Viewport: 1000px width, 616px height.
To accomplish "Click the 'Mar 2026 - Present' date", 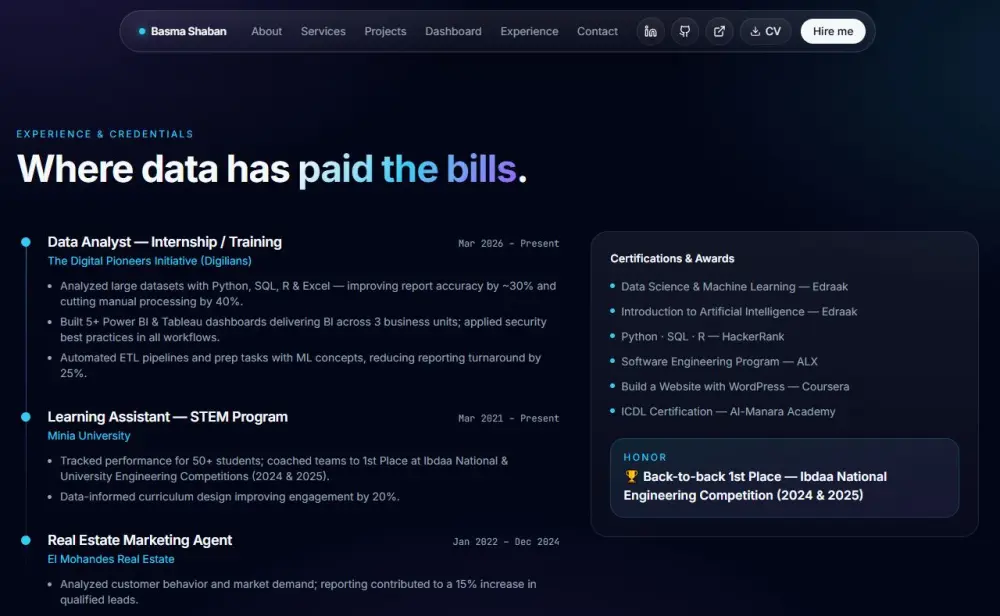I will click(508, 244).
